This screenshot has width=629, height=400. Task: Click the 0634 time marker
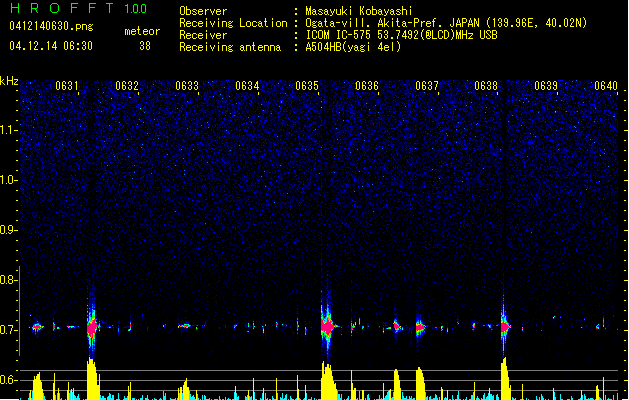[247, 86]
